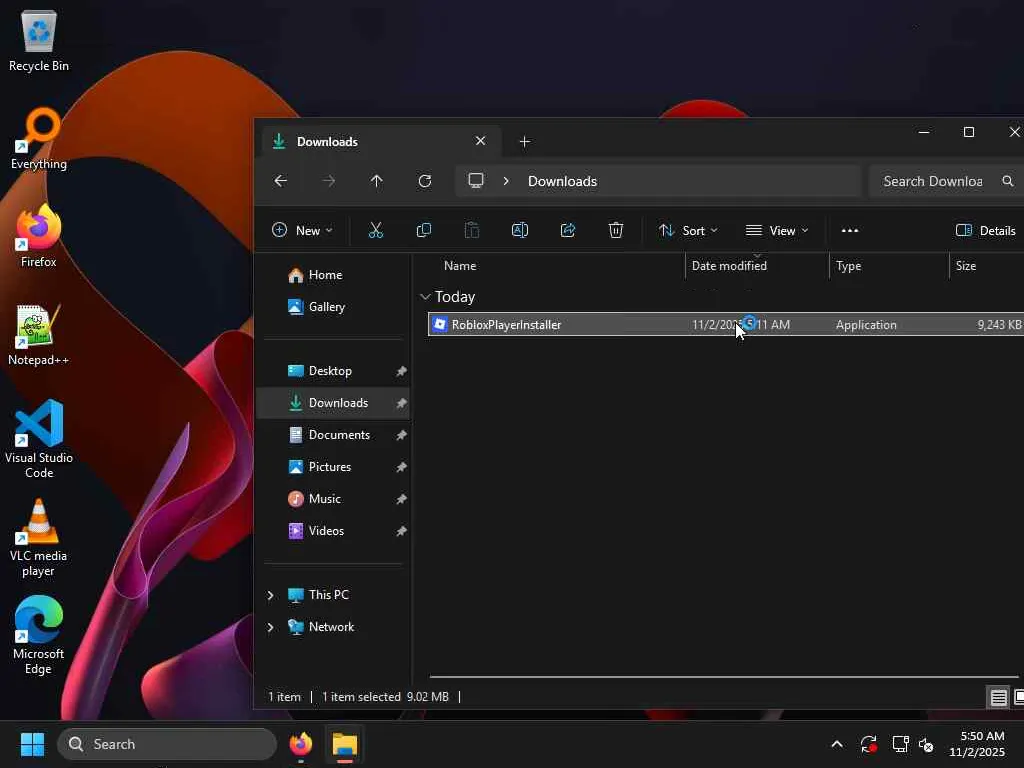Click the network tray icon
The height and width of the screenshot is (768, 1024).
coord(901,744)
